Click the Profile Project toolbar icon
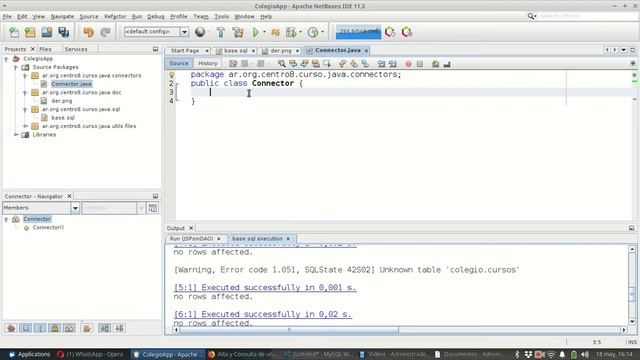 click(291, 32)
